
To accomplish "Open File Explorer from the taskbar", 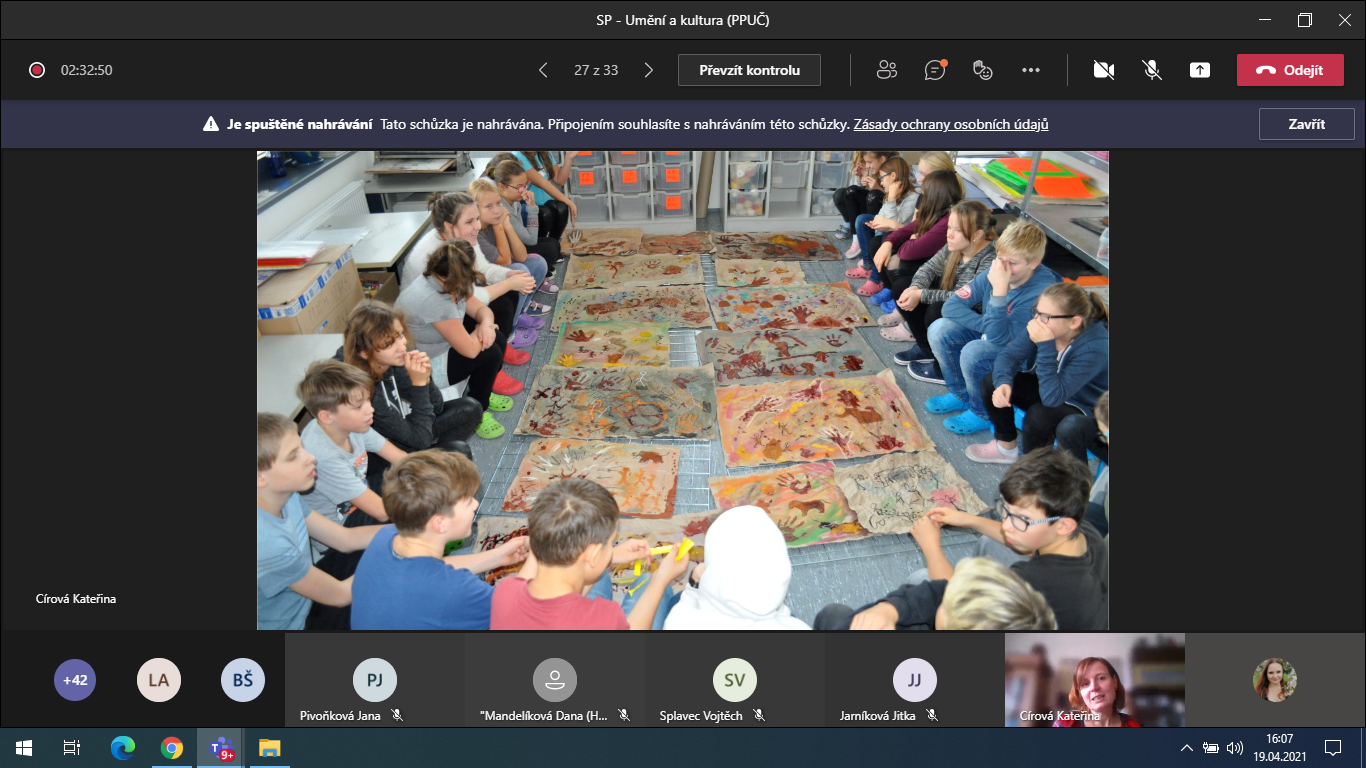I will point(269,747).
